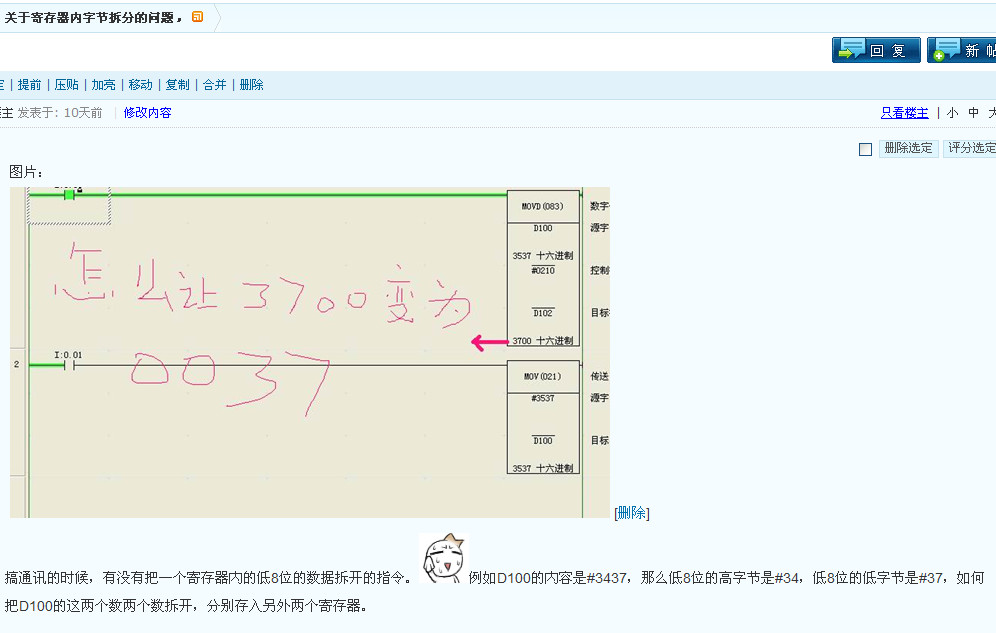Tick the post selection checkbox
The image size is (996, 633).
(x=866, y=149)
